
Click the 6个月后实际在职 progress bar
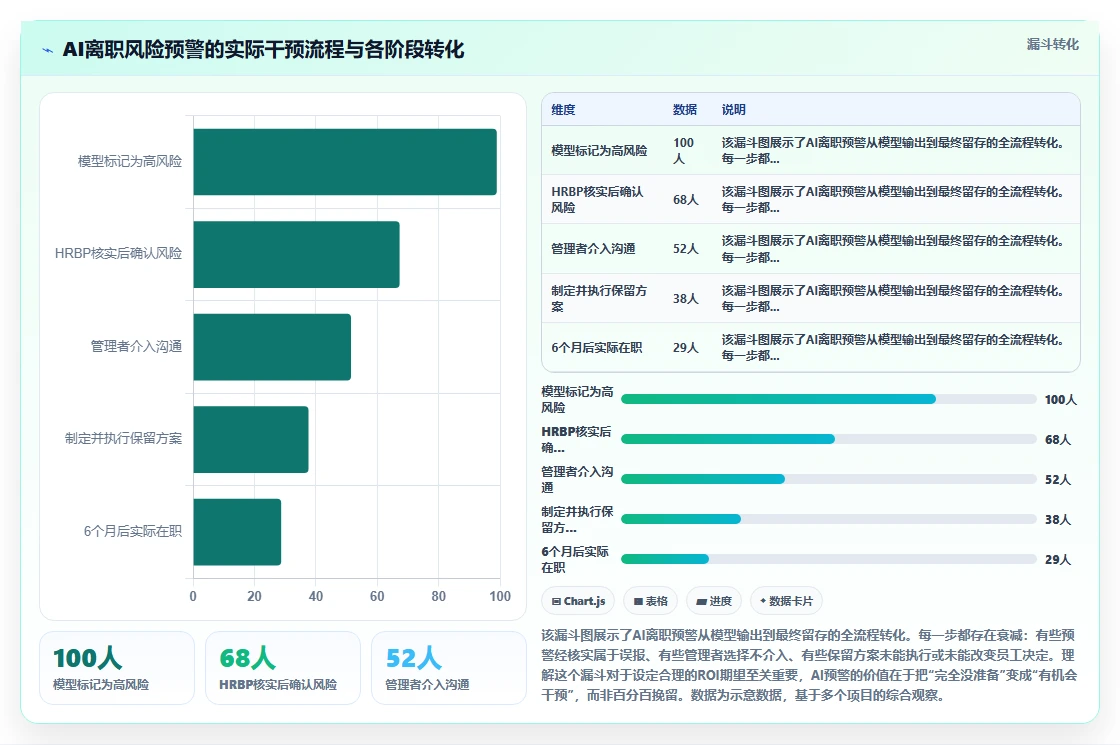pos(829,559)
